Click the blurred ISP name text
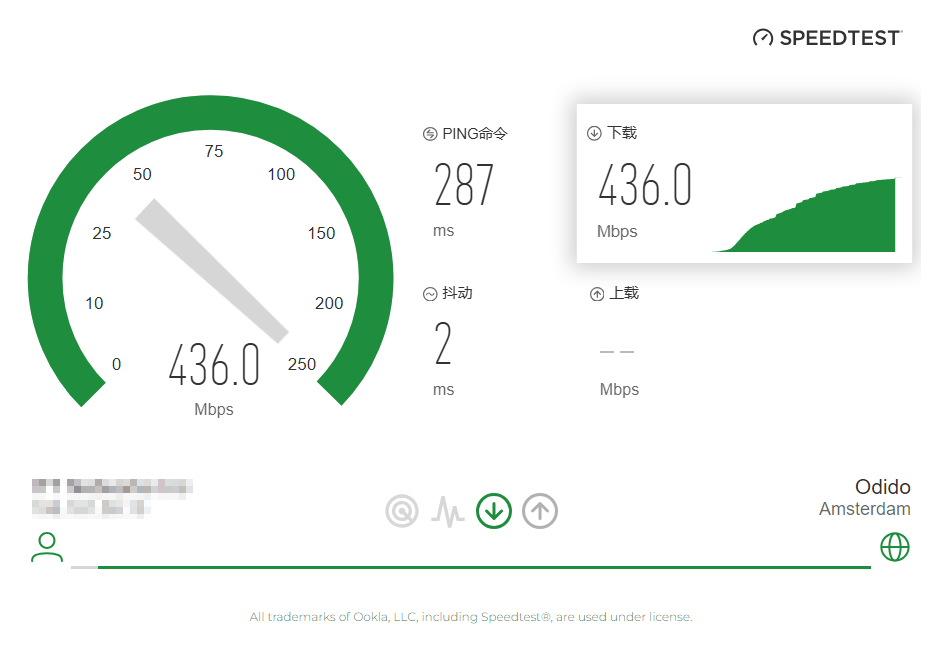 (112, 487)
